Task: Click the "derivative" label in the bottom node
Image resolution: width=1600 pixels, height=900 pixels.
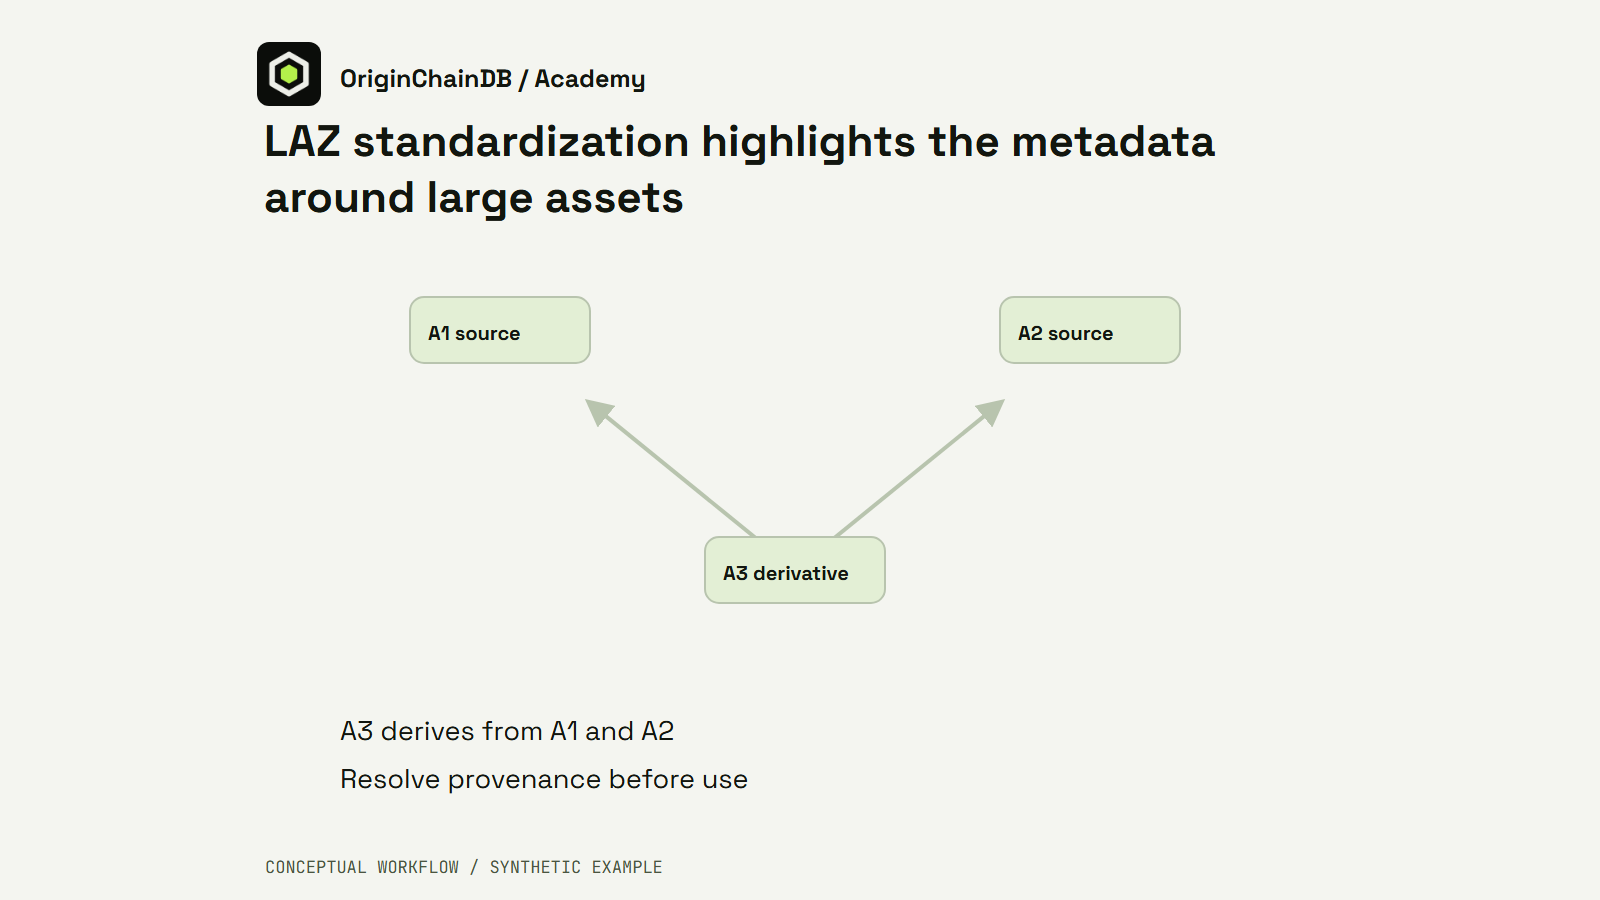Action: [801, 573]
